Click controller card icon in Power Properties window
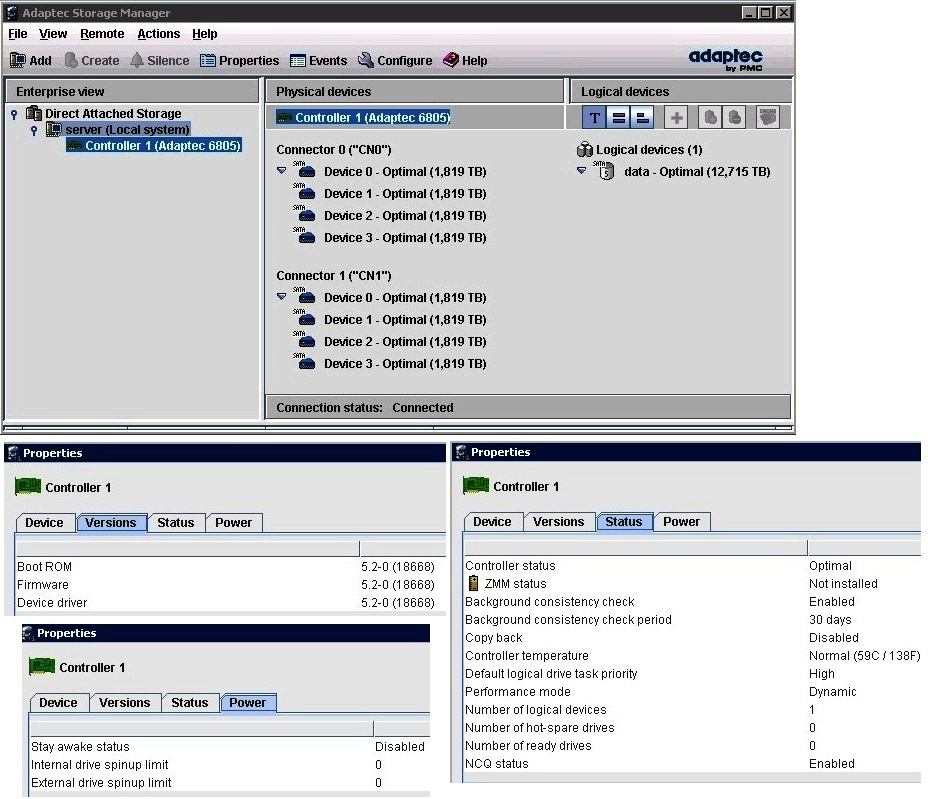The image size is (928, 799). click(42, 666)
